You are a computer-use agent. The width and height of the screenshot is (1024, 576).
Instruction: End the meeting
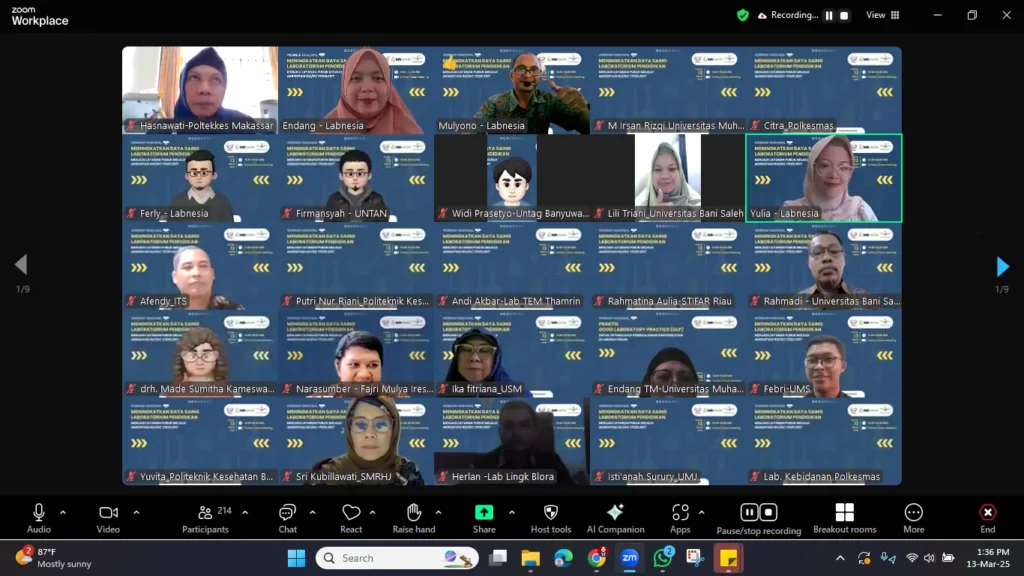987,516
